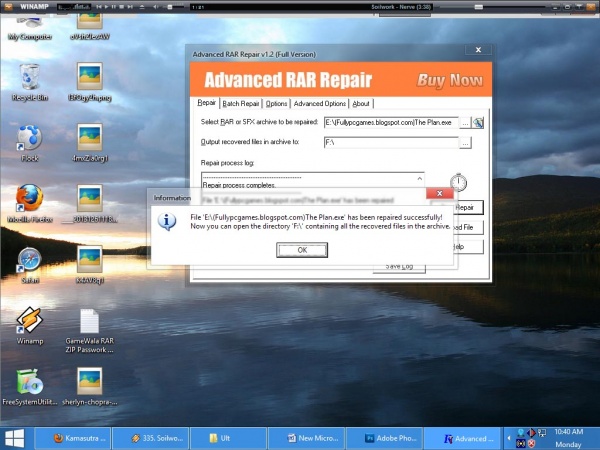Screen dimensions: 600x450
Task: Open the Ult folder taskbar item
Action: click(x=229, y=439)
